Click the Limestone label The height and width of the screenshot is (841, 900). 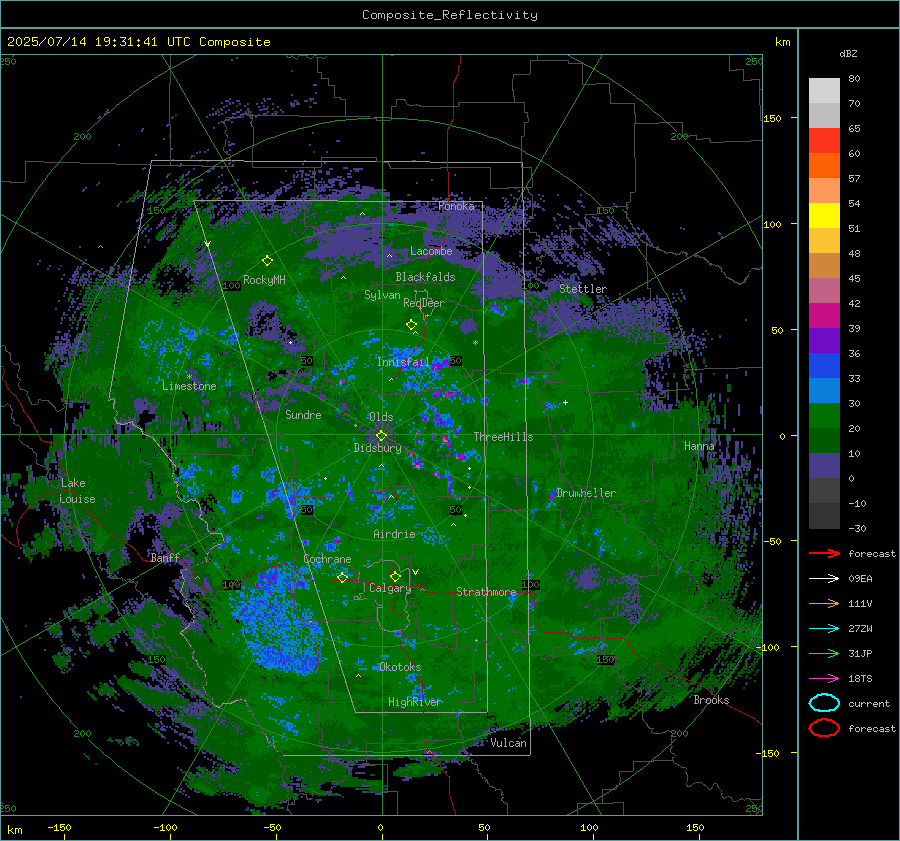tap(189, 386)
